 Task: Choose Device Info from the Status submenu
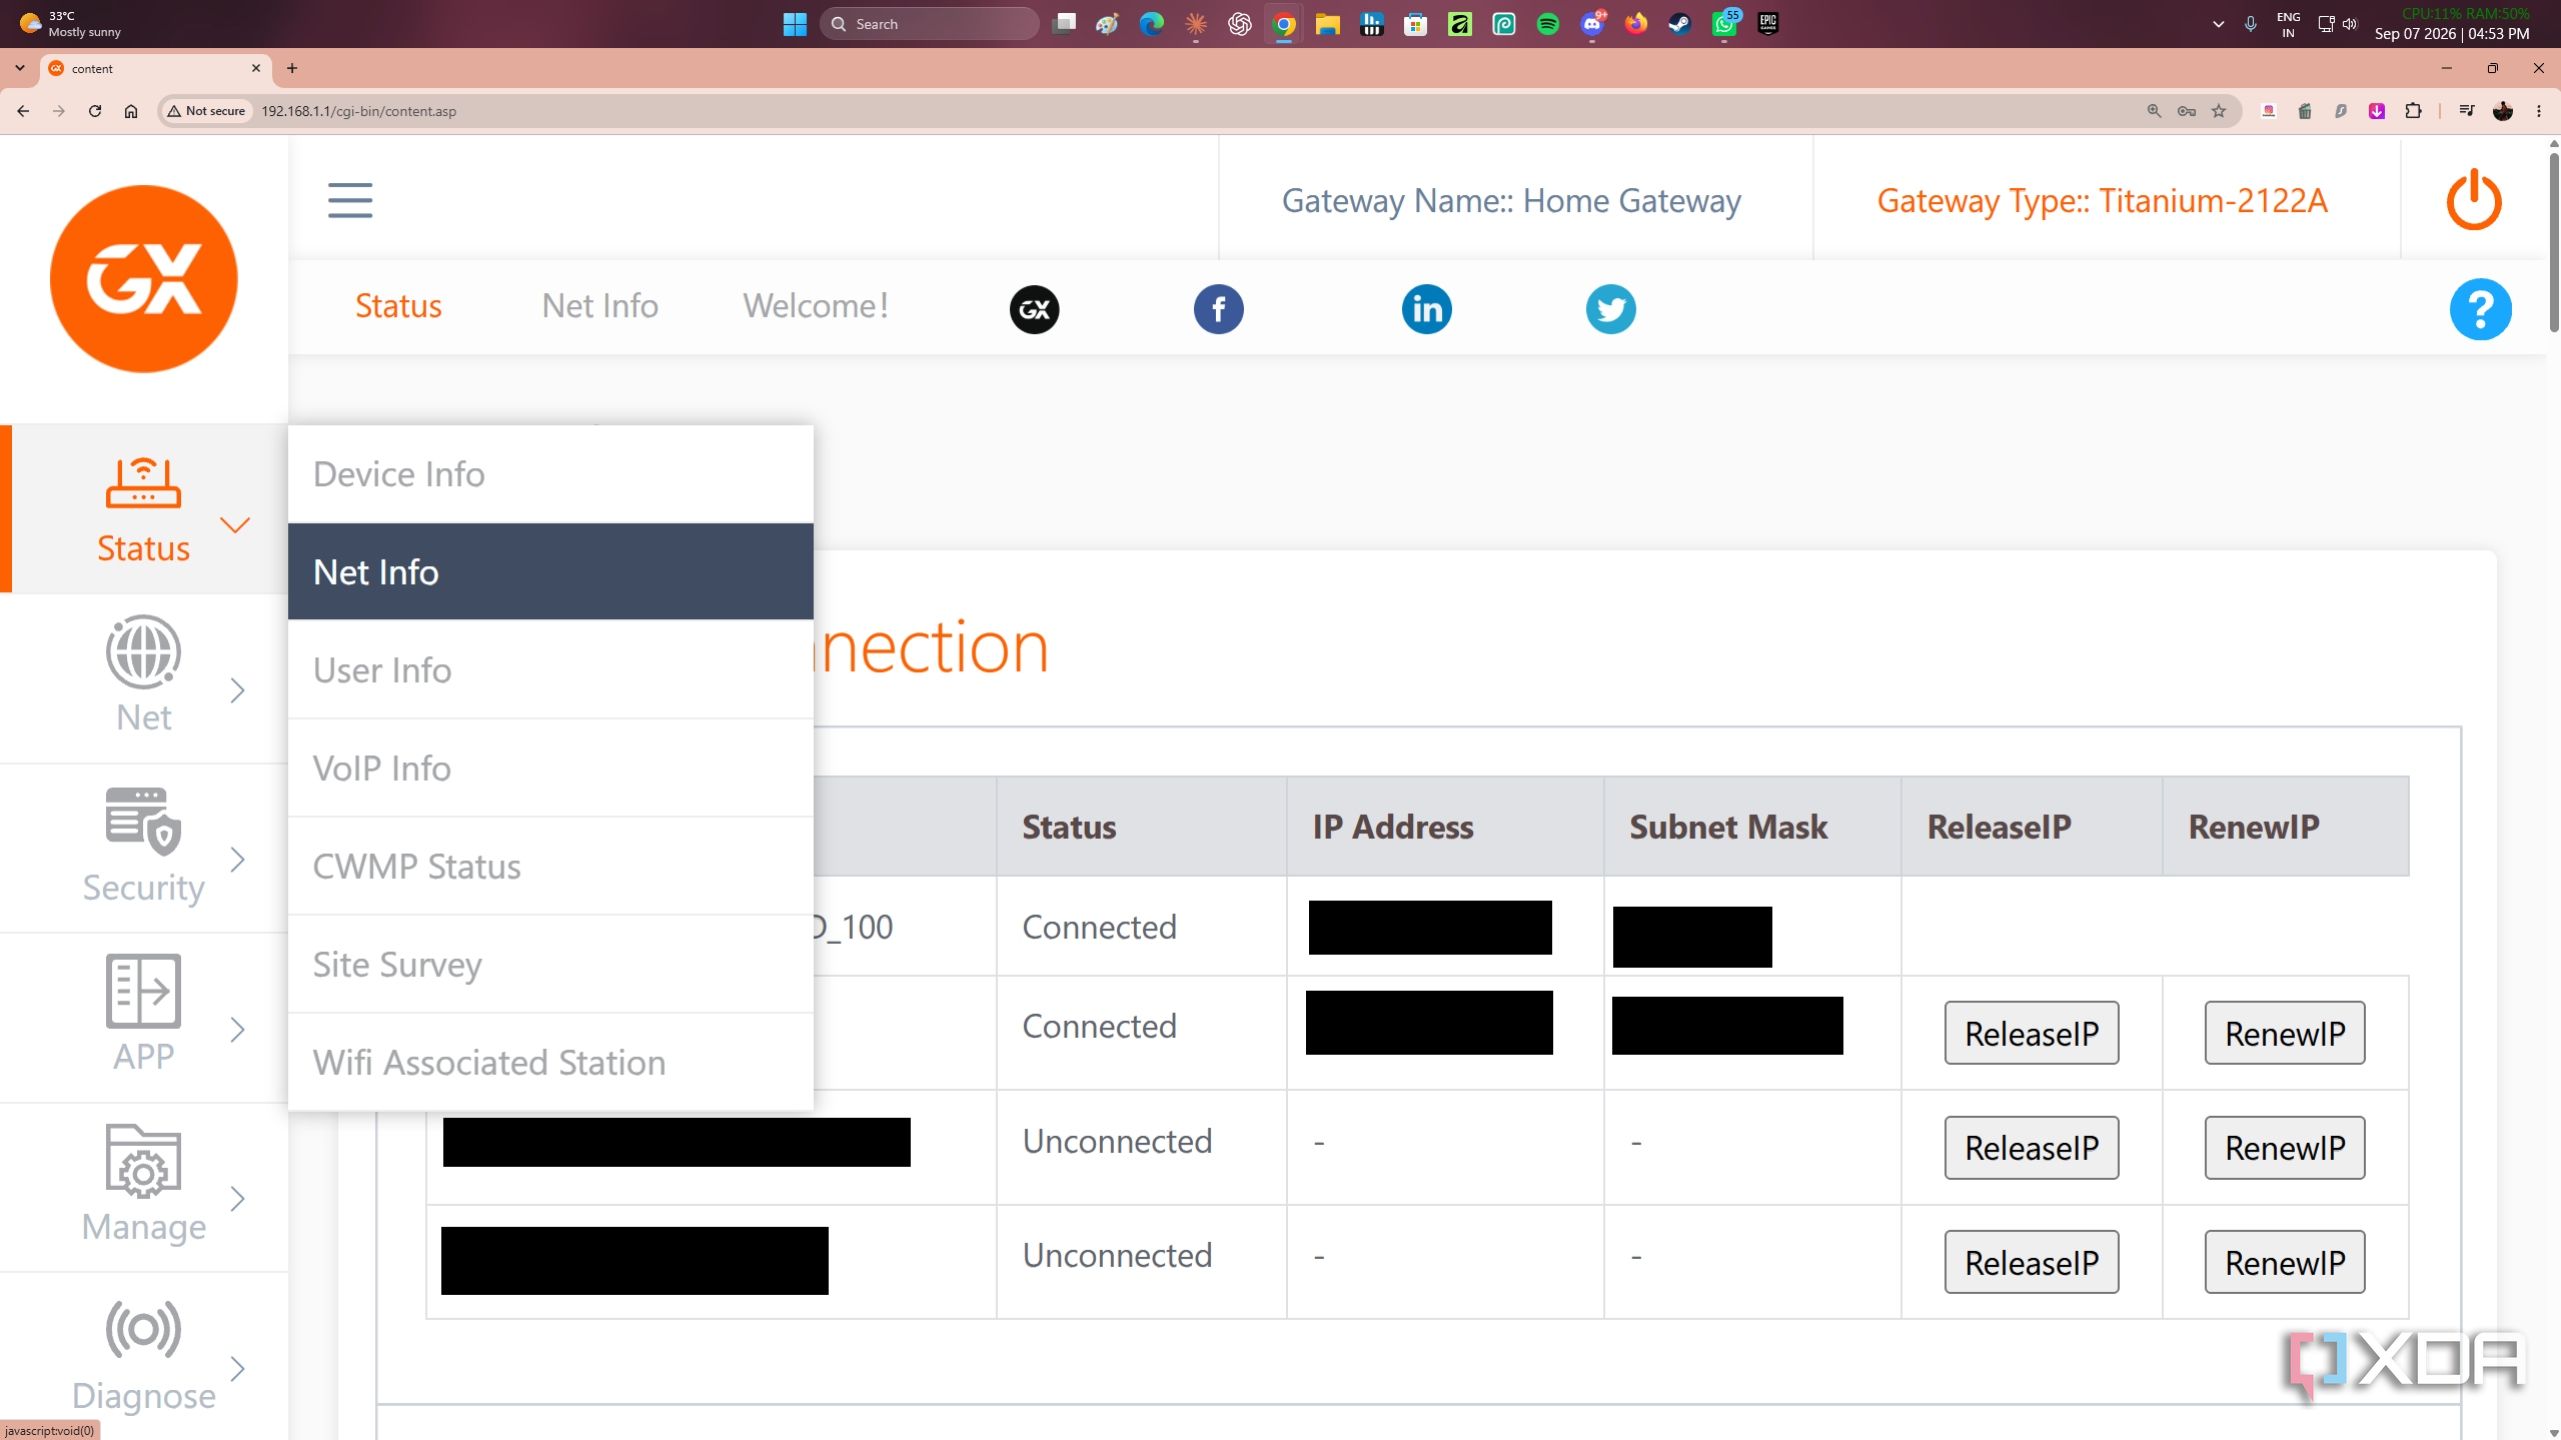(x=550, y=474)
